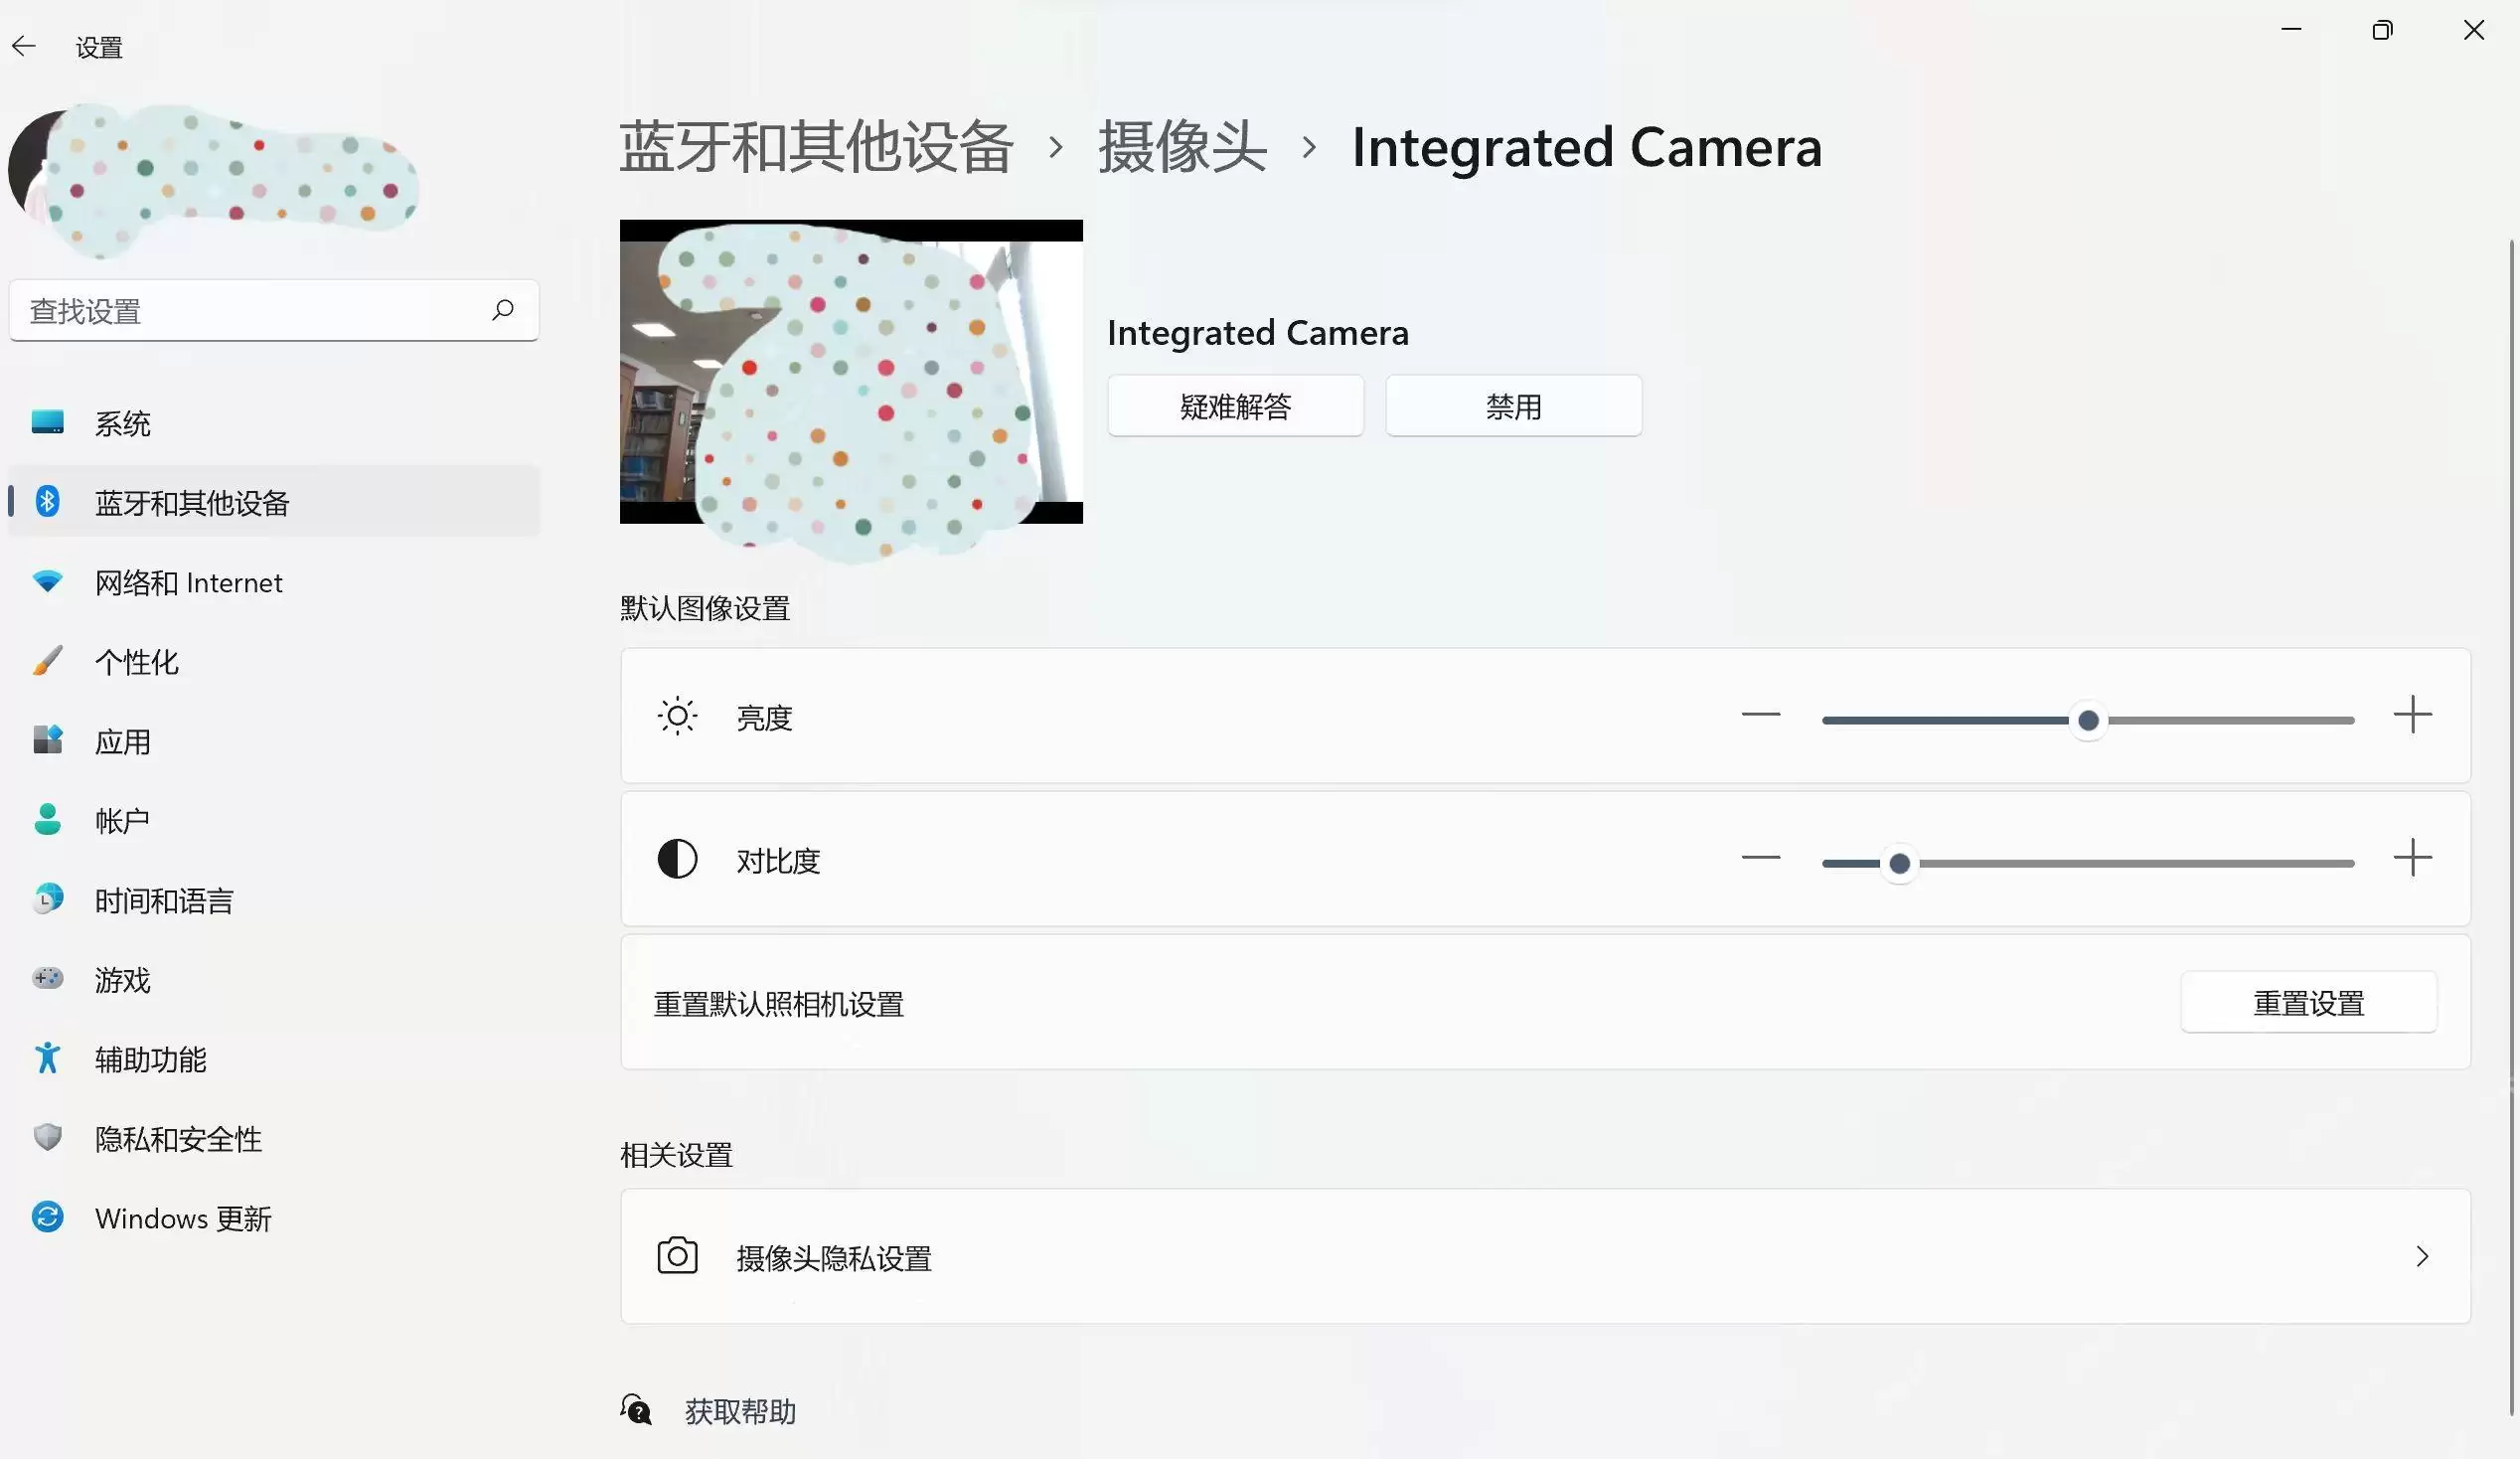
Task: Click the 查找设置 search field
Action: click(274, 311)
